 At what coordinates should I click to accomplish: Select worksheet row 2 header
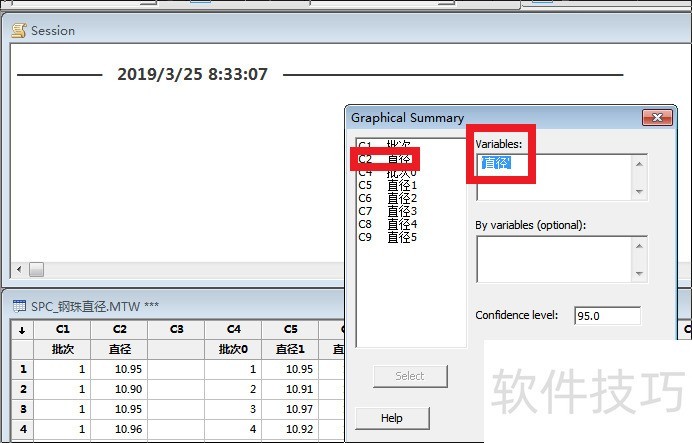(23, 389)
